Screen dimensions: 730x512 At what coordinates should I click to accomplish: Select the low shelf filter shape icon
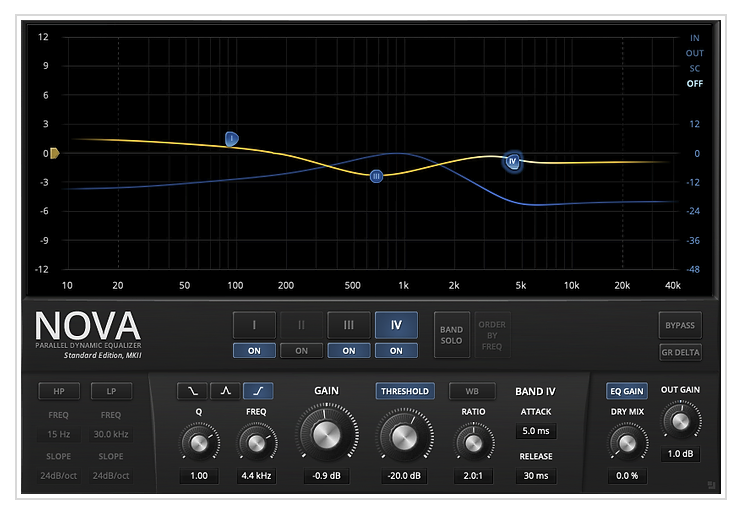point(192,391)
